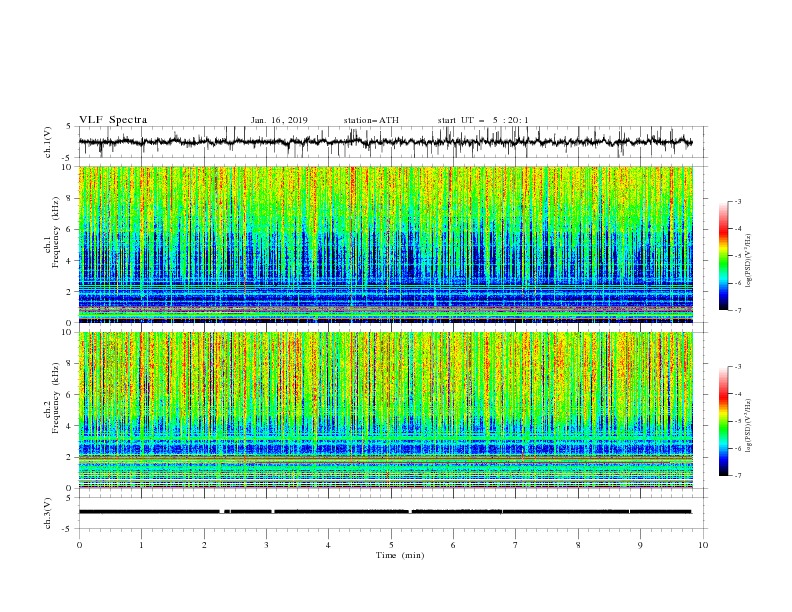Click the 'Jan. 16, 2019' date label
This screenshot has width=792, height=612.
[279, 120]
